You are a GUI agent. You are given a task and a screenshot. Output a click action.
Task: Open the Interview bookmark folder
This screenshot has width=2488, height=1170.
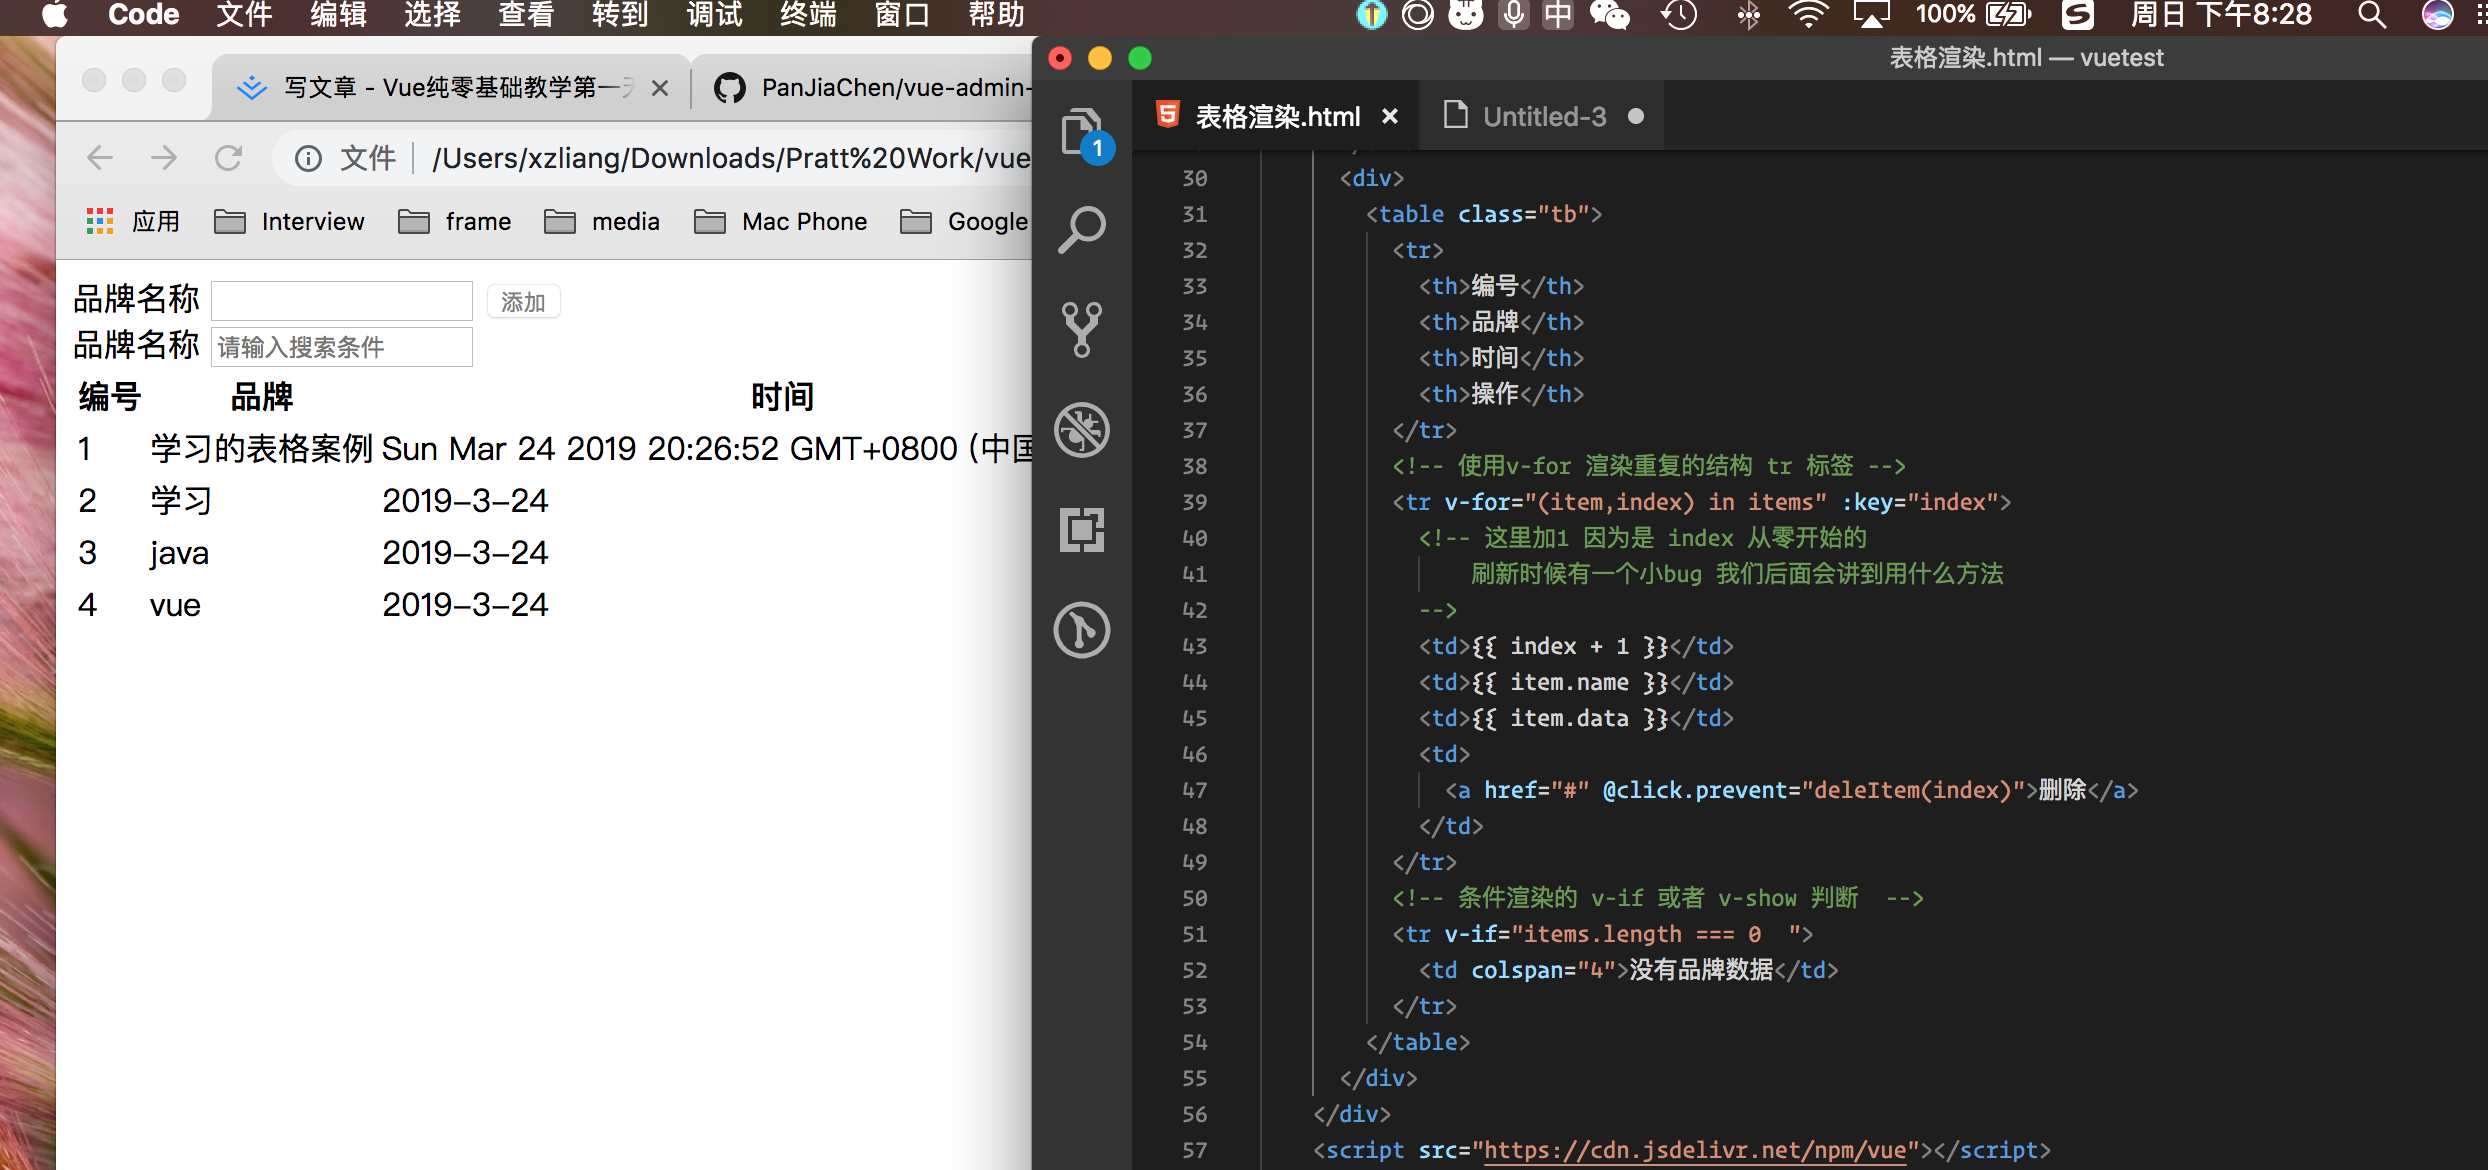[x=290, y=221]
